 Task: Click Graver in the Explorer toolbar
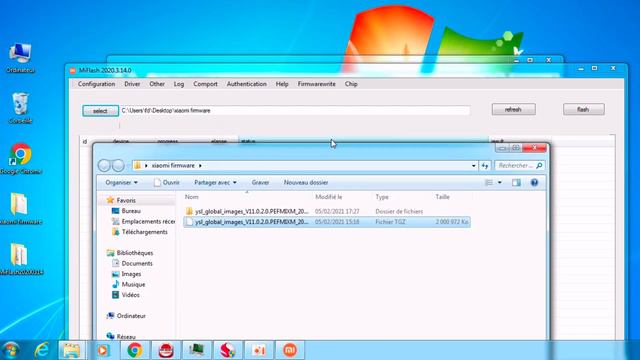(x=260, y=182)
